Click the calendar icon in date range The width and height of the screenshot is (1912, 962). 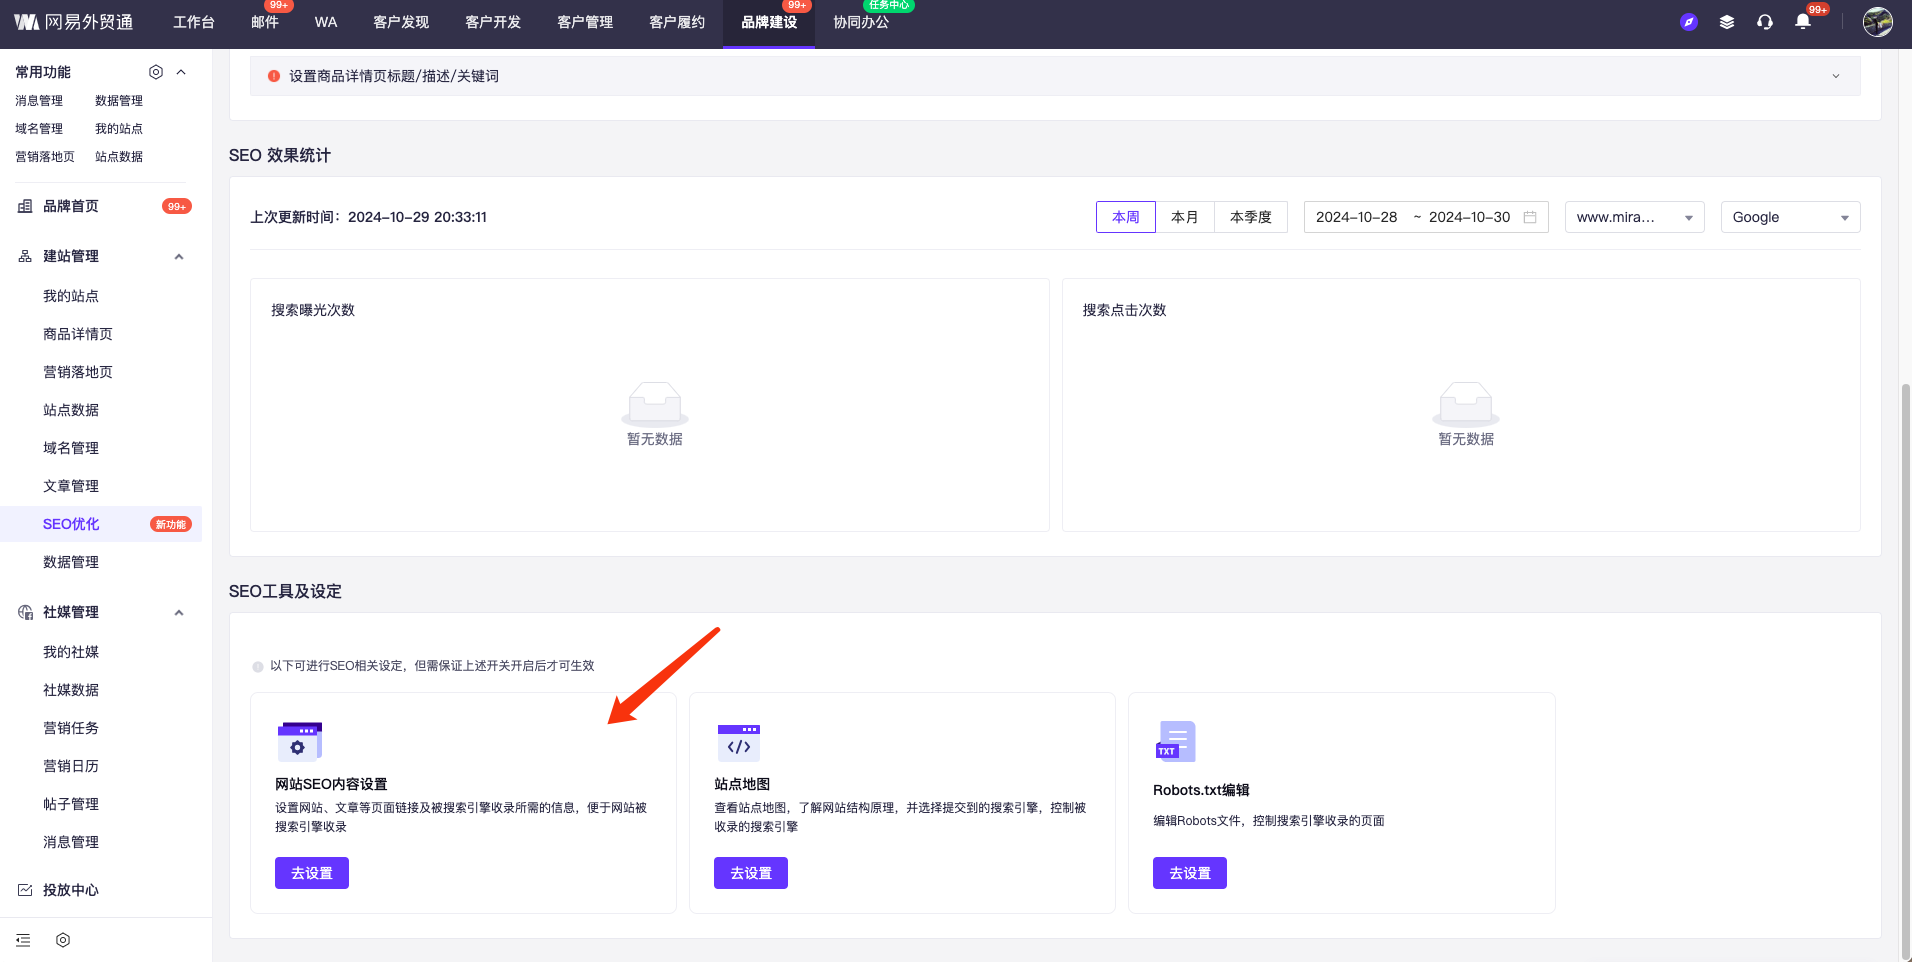coord(1530,217)
